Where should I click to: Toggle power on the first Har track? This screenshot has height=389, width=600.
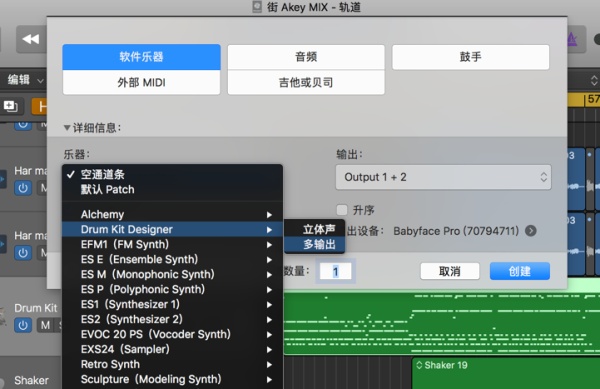pos(23,188)
